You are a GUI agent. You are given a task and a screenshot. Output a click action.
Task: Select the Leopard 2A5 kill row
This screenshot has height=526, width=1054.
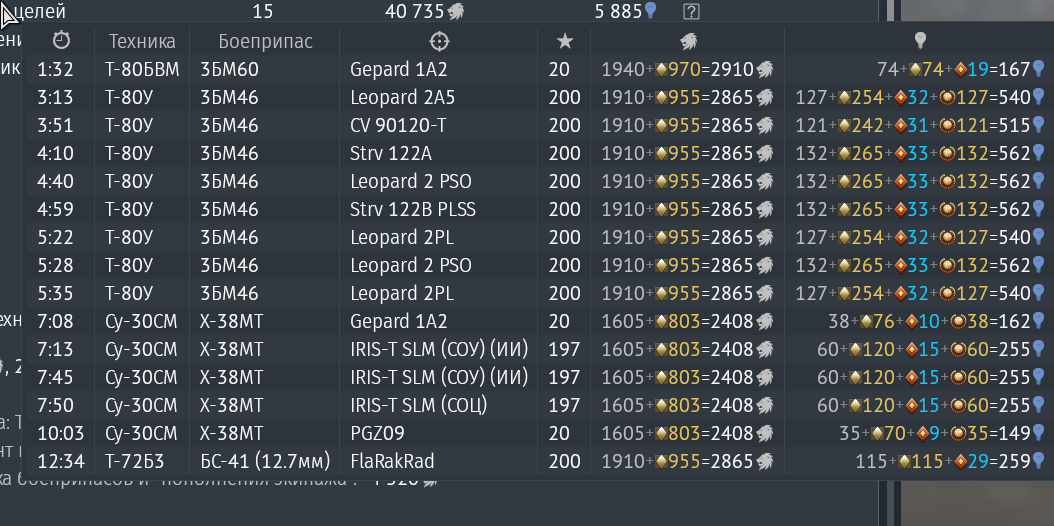coord(537,97)
